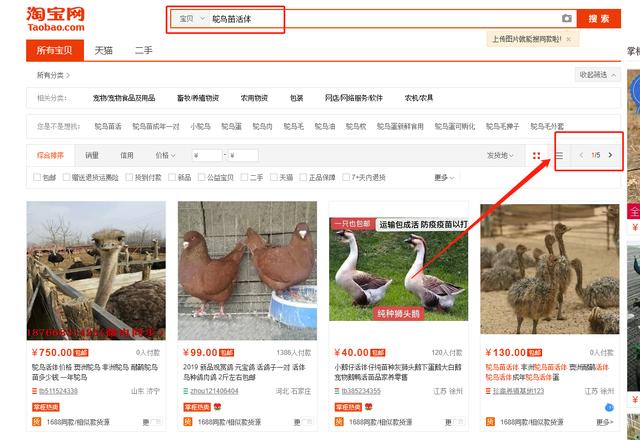
Task: Click shop icon beside seller zhou121406404
Action: (x=186, y=391)
